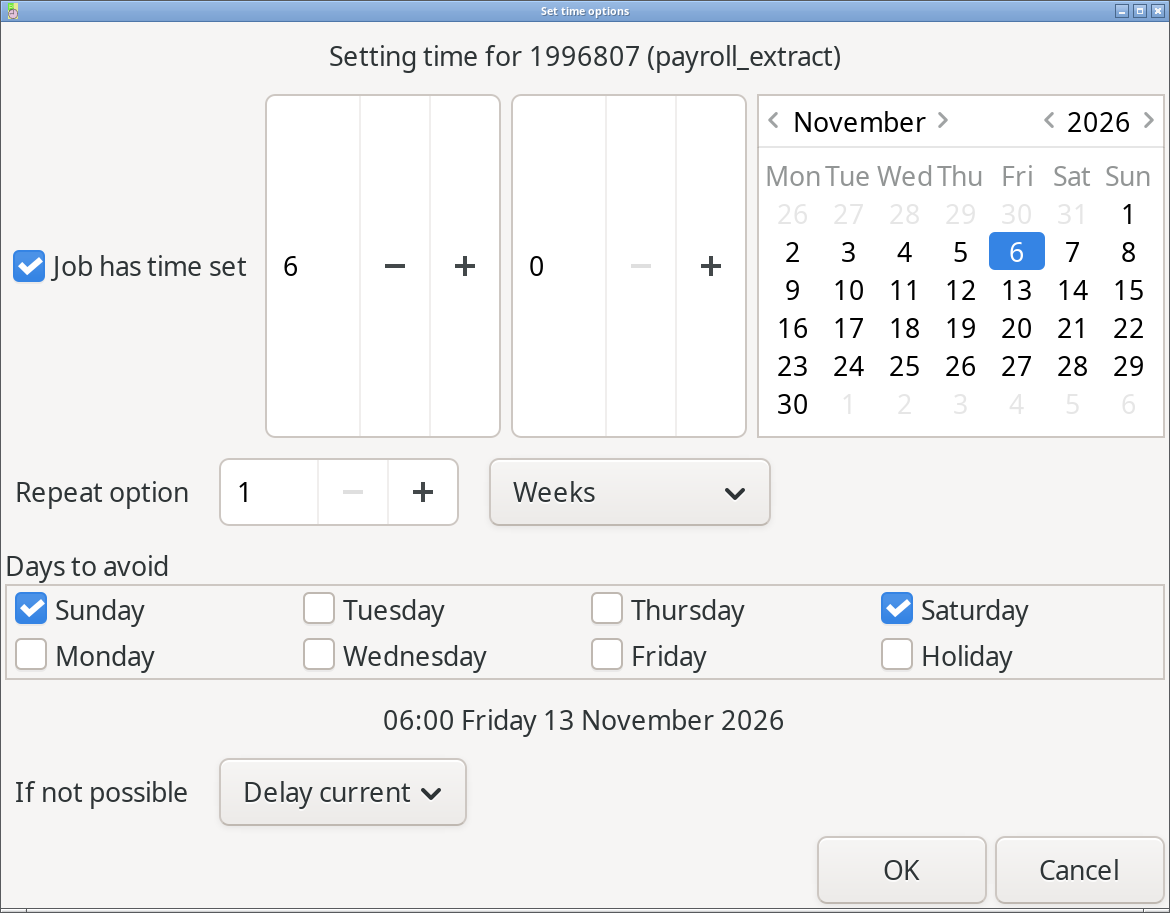Confirm with the OK button
Image resolution: width=1170 pixels, height=913 pixels.
901,870
